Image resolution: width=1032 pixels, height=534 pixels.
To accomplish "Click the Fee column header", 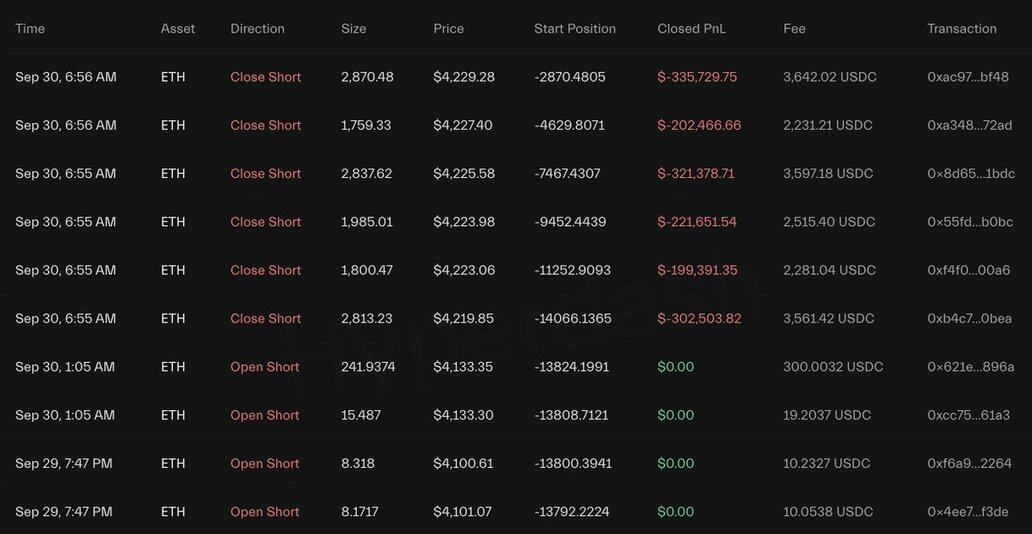I will coord(794,29).
